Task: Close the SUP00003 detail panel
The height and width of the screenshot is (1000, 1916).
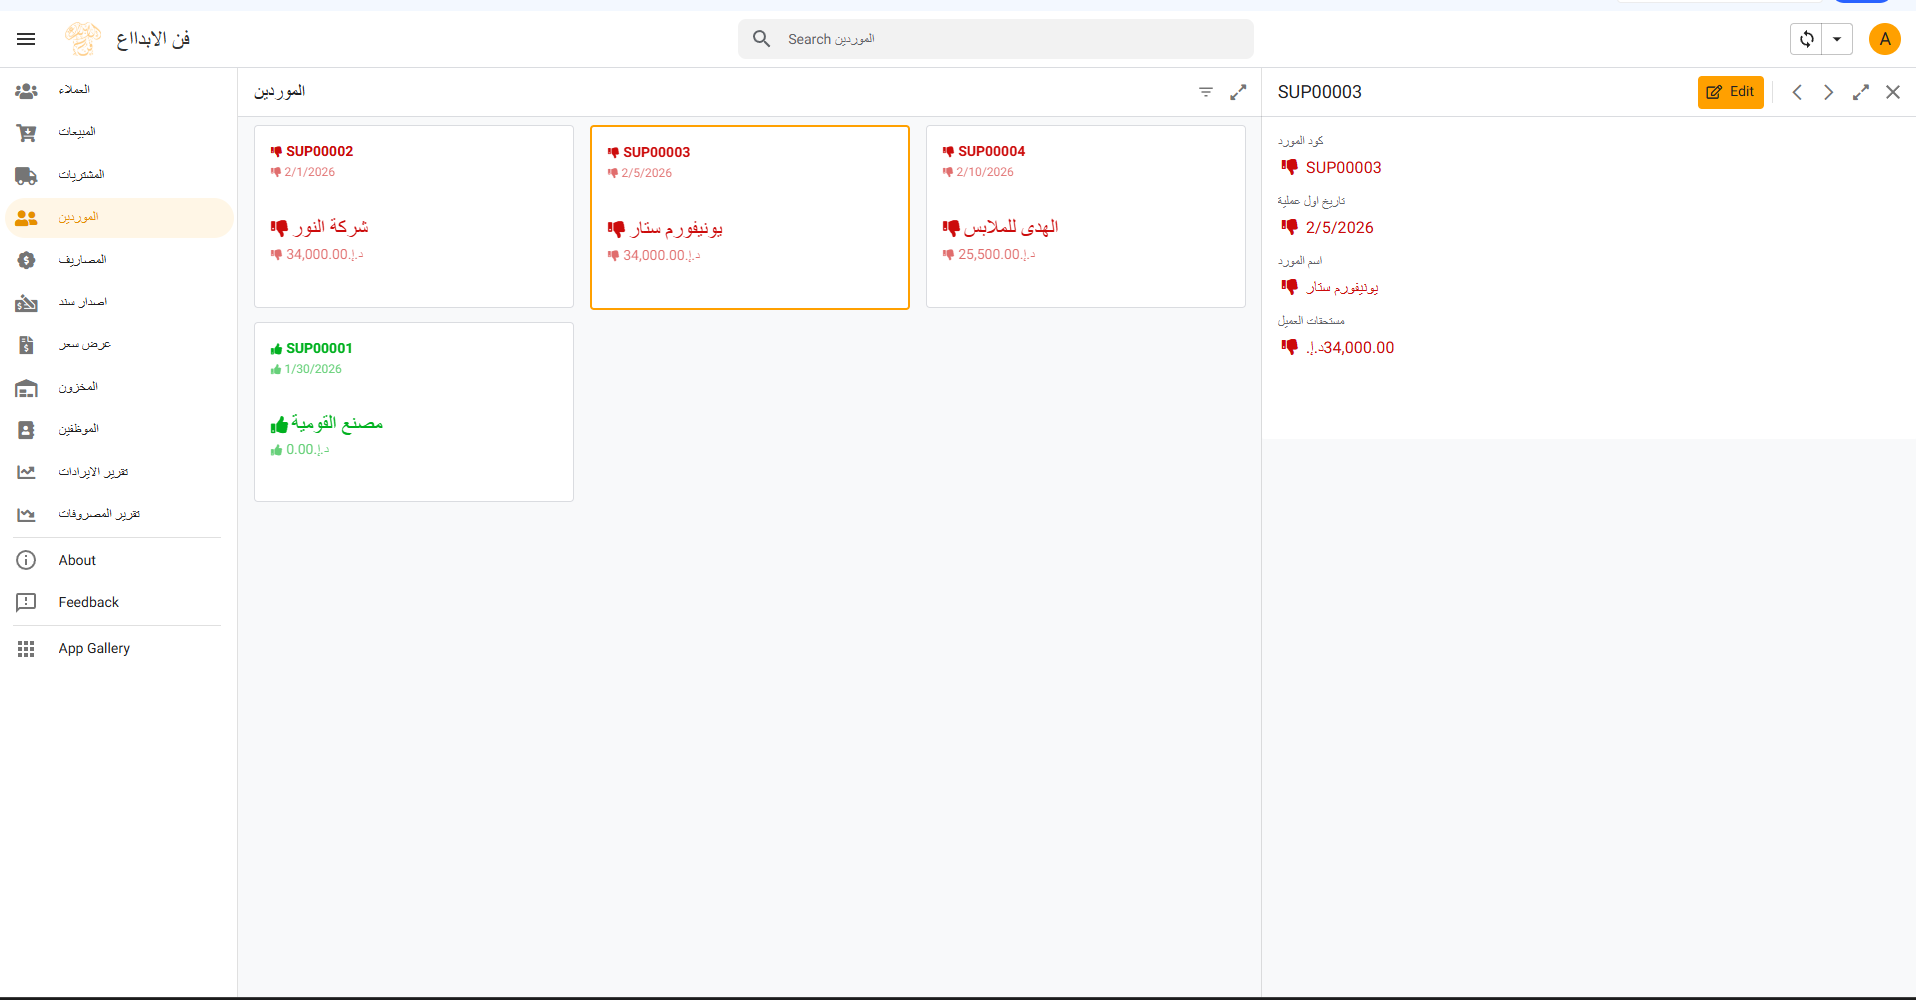Action: (x=1893, y=92)
